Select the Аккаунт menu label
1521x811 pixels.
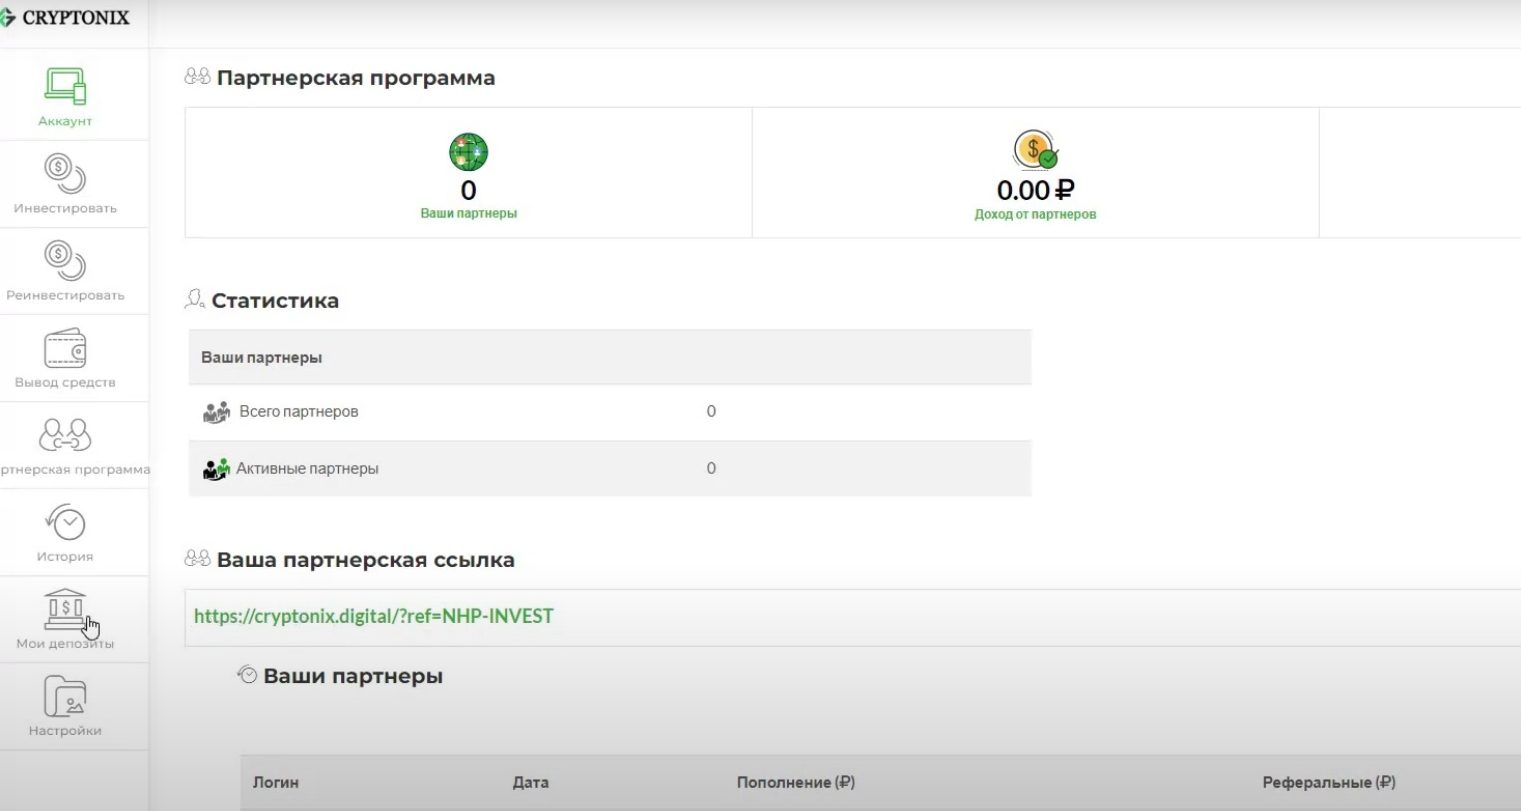tap(65, 121)
